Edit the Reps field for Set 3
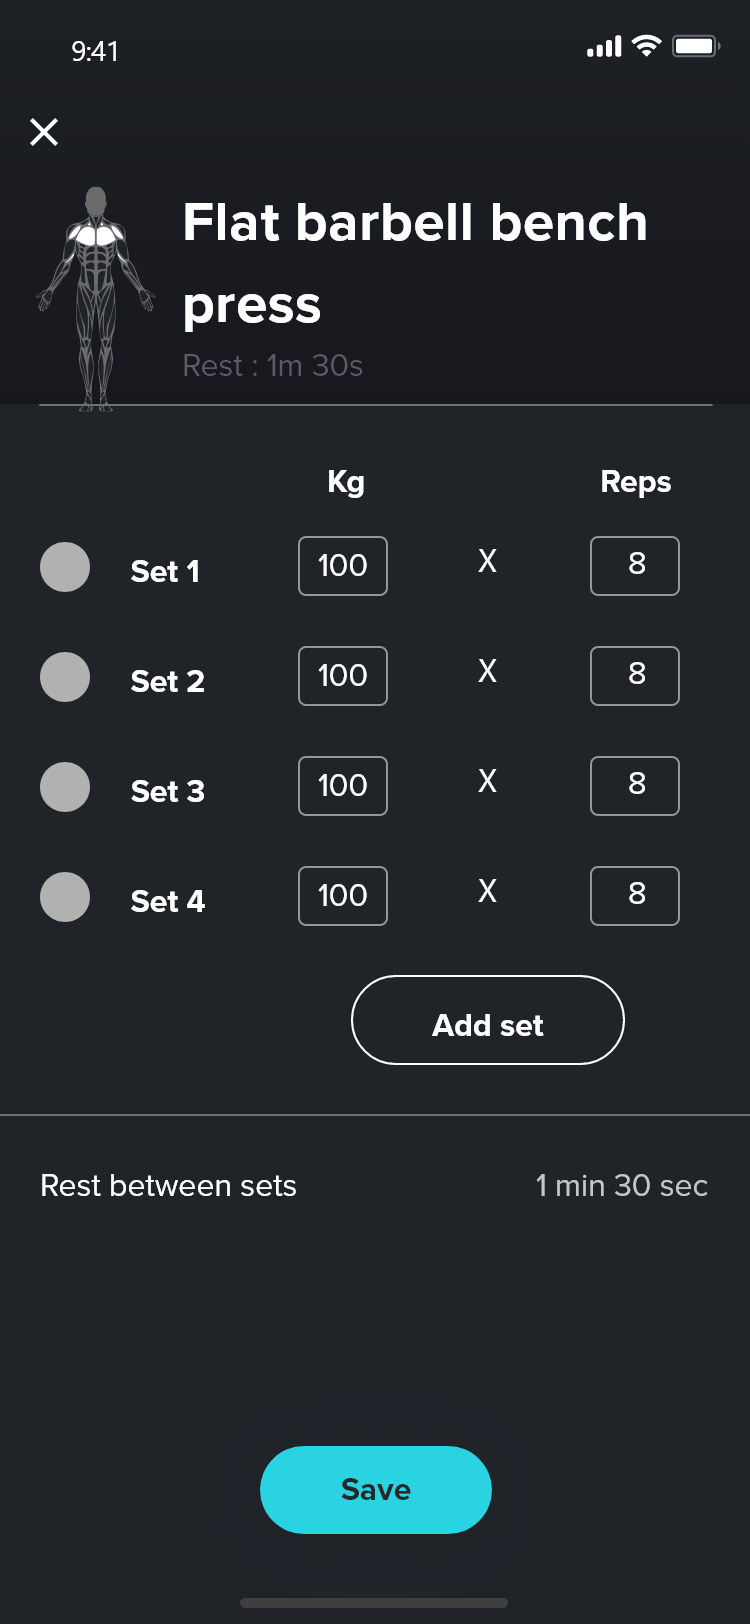Screen dimensions: 750x1624 tap(635, 786)
